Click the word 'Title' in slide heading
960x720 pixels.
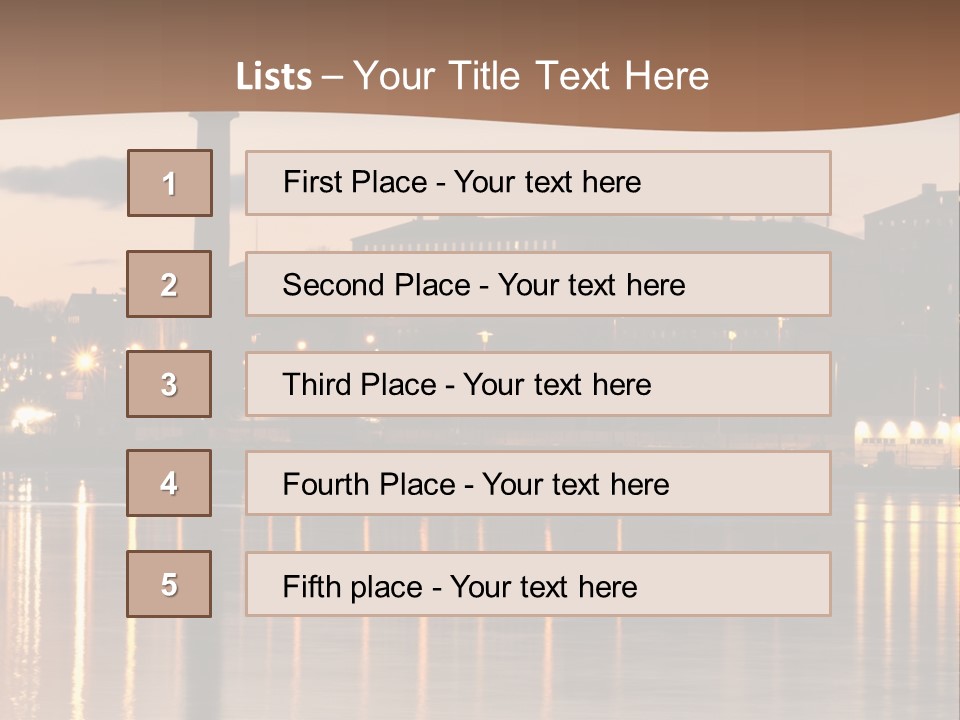pos(484,76)
